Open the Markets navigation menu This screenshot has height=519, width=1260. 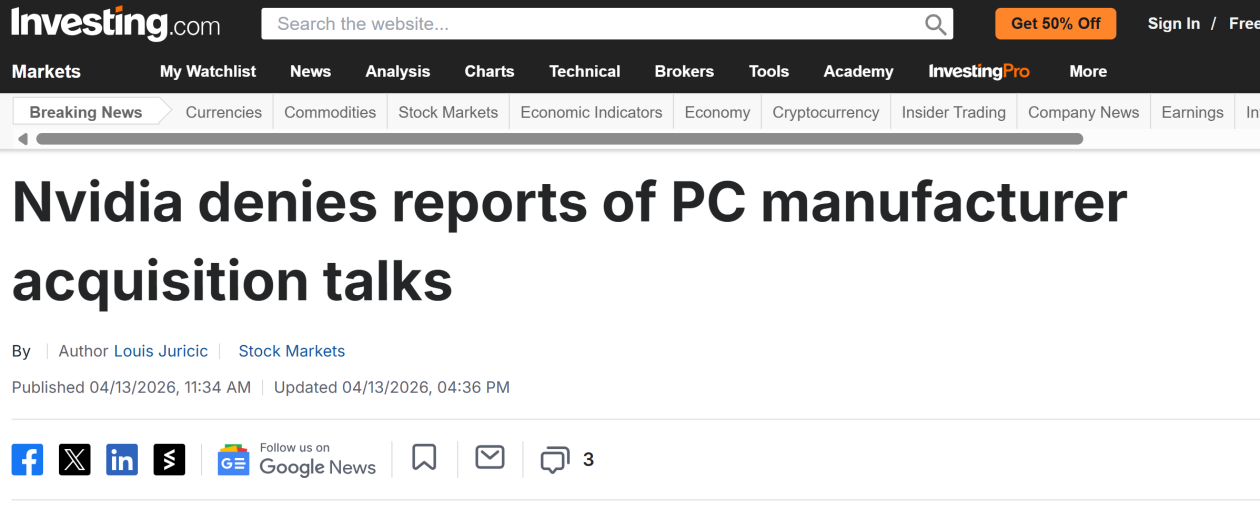[46, 71]
